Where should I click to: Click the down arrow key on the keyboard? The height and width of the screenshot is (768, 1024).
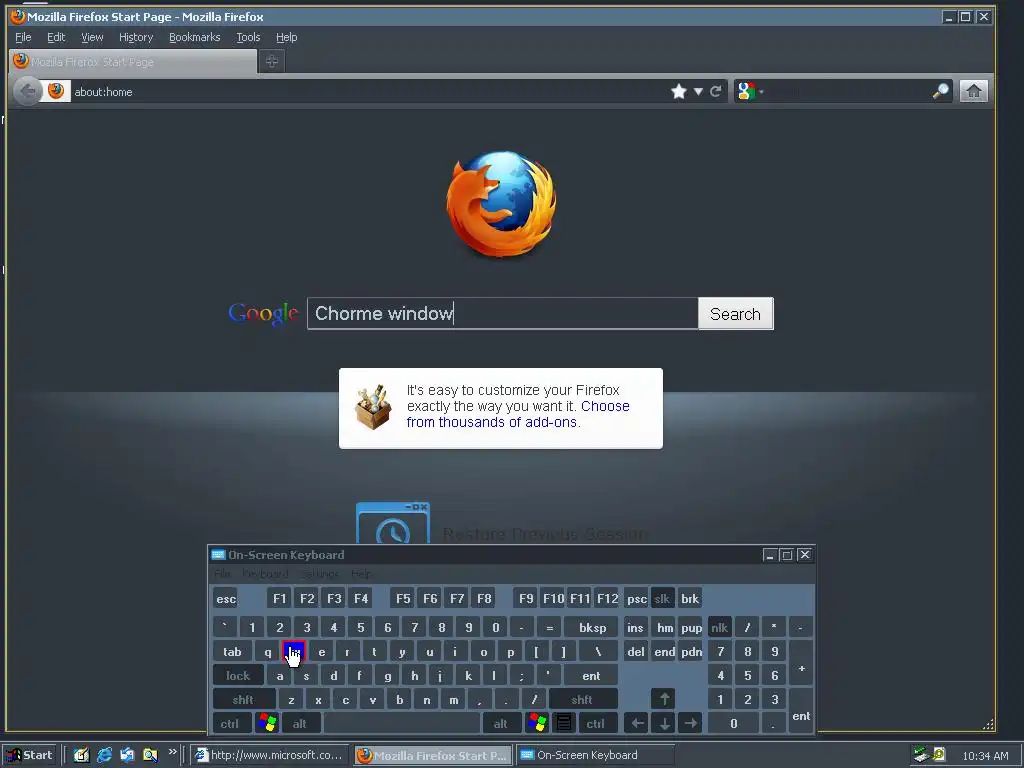[x=664, y=724]
